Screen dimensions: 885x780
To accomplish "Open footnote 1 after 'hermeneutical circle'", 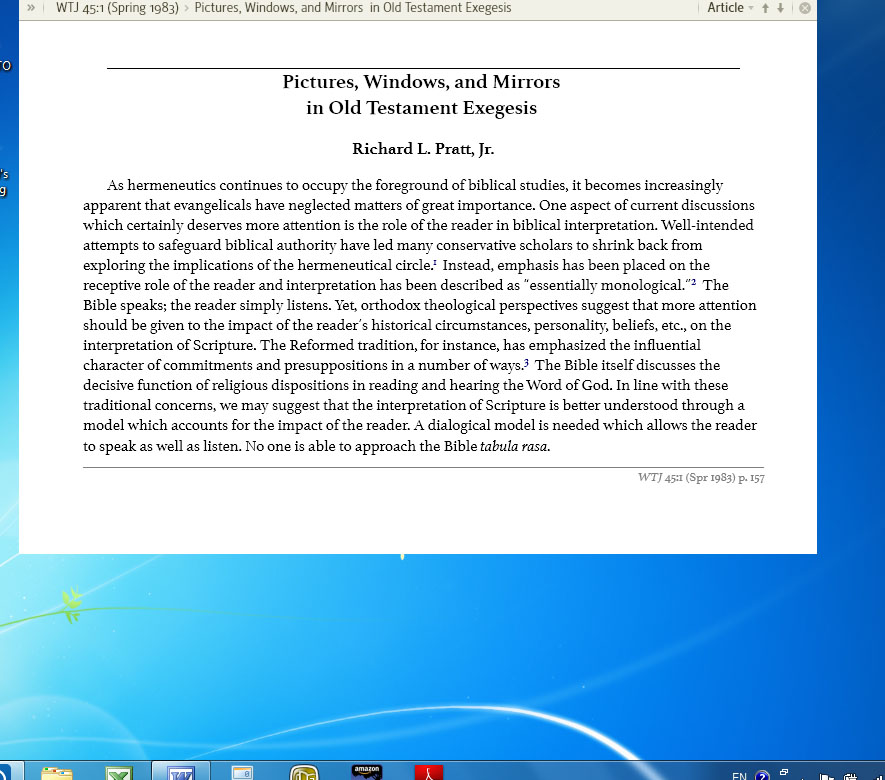I will [x=435, y=262].
